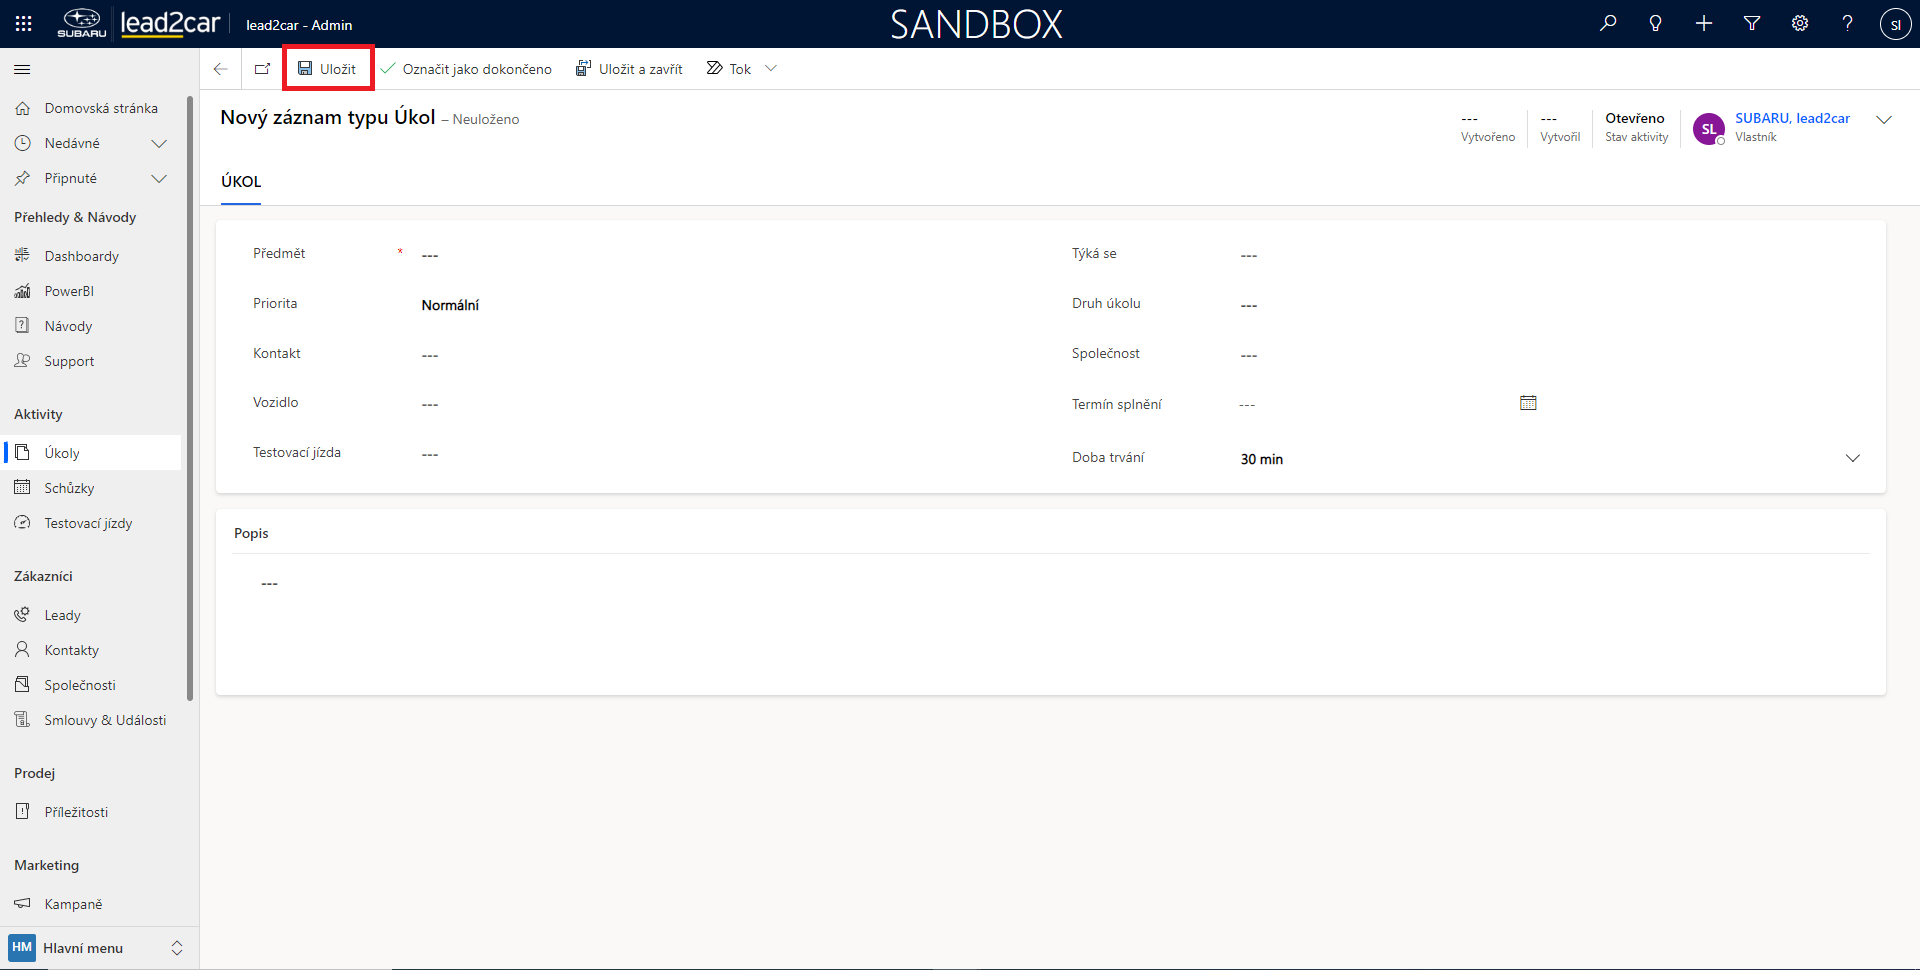Click the plus quick create icon

tap(1704, 24)
